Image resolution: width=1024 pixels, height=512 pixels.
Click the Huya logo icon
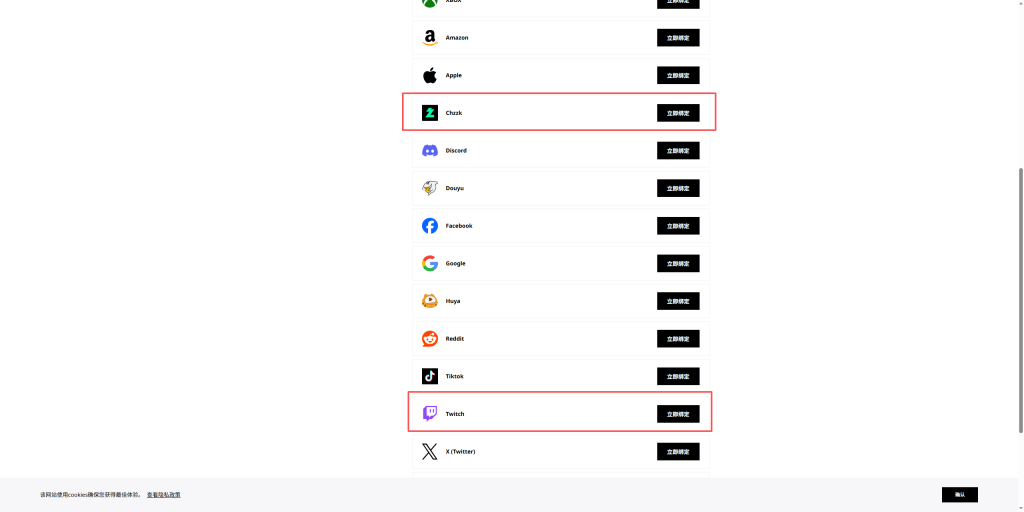[429, 301]
